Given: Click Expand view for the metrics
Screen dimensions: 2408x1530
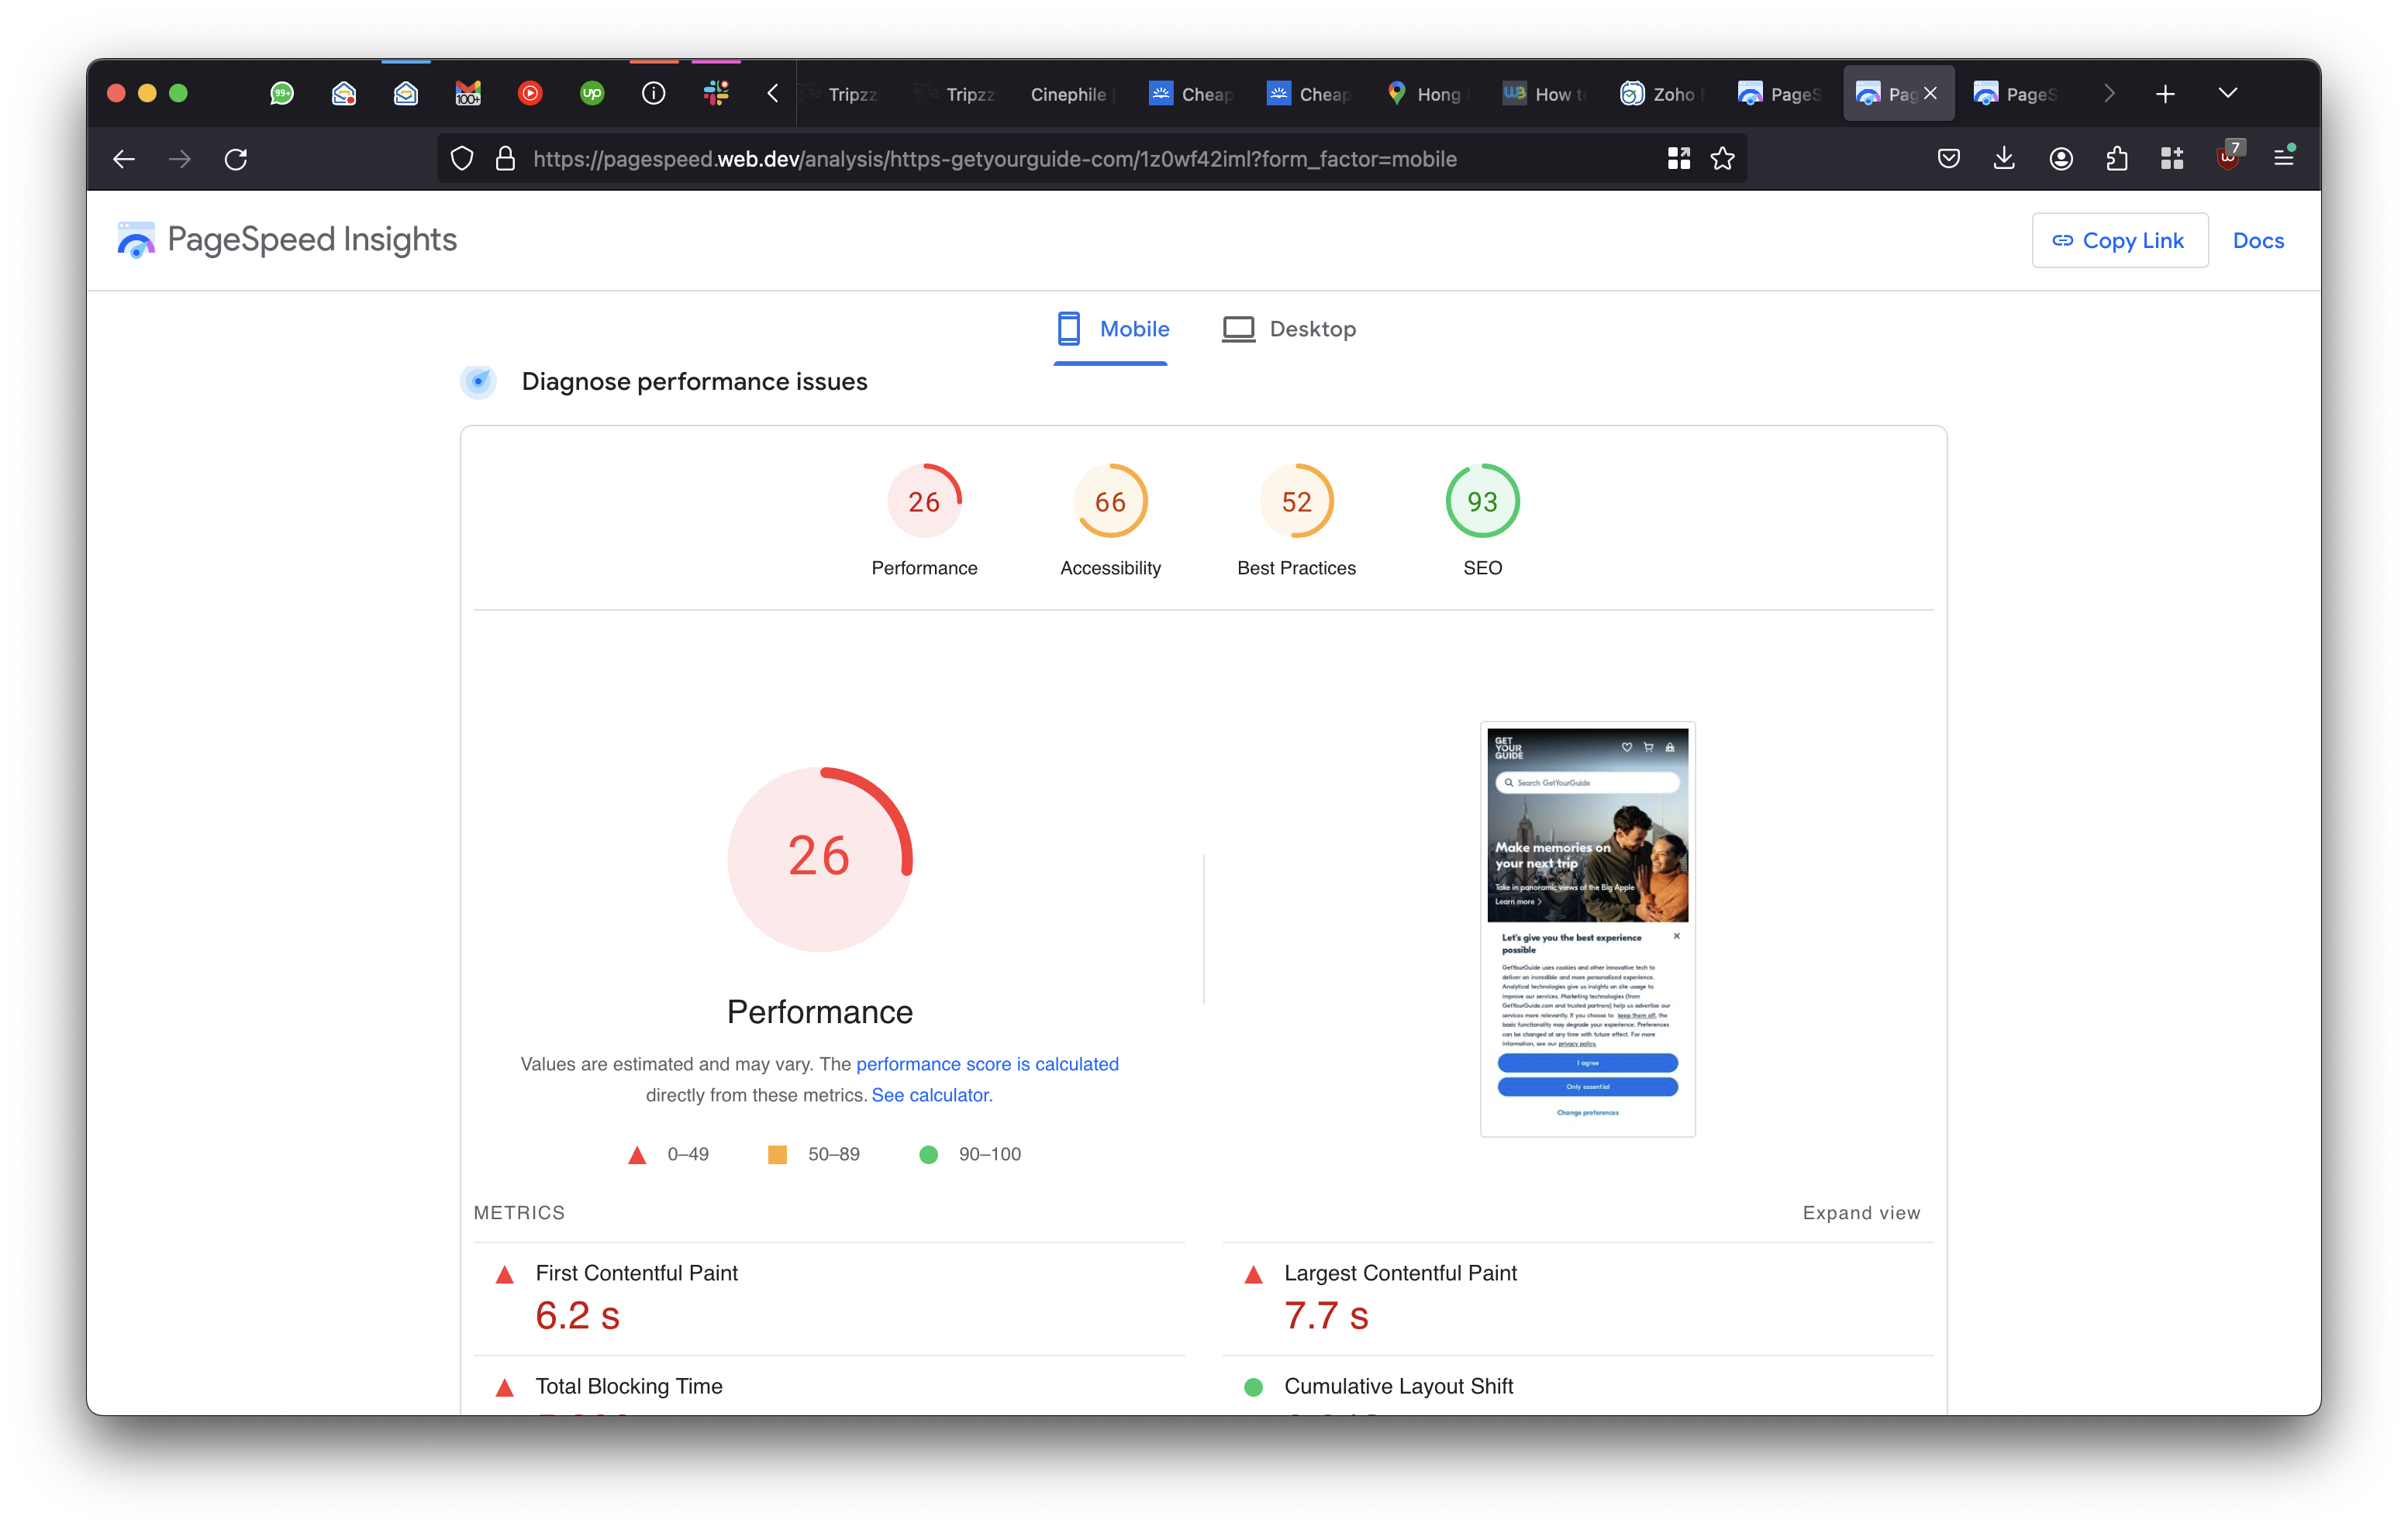Looking at the screenshot, I should point(1861,1213).
